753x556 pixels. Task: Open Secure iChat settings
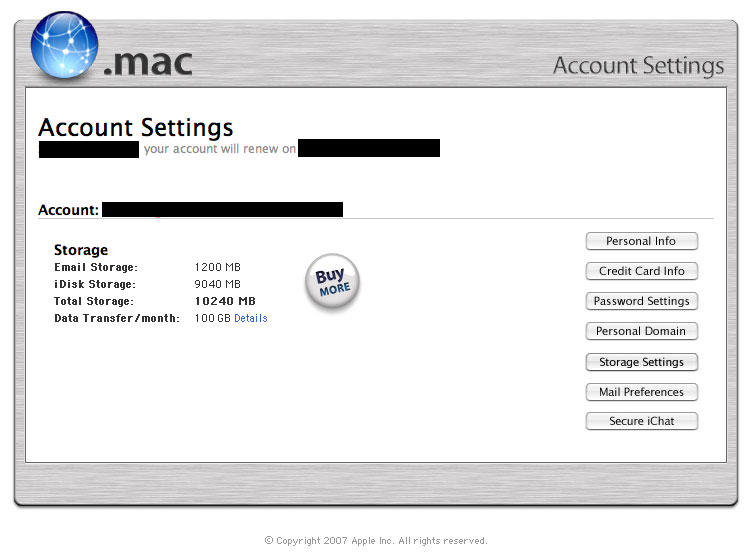(x=641, y=421)
